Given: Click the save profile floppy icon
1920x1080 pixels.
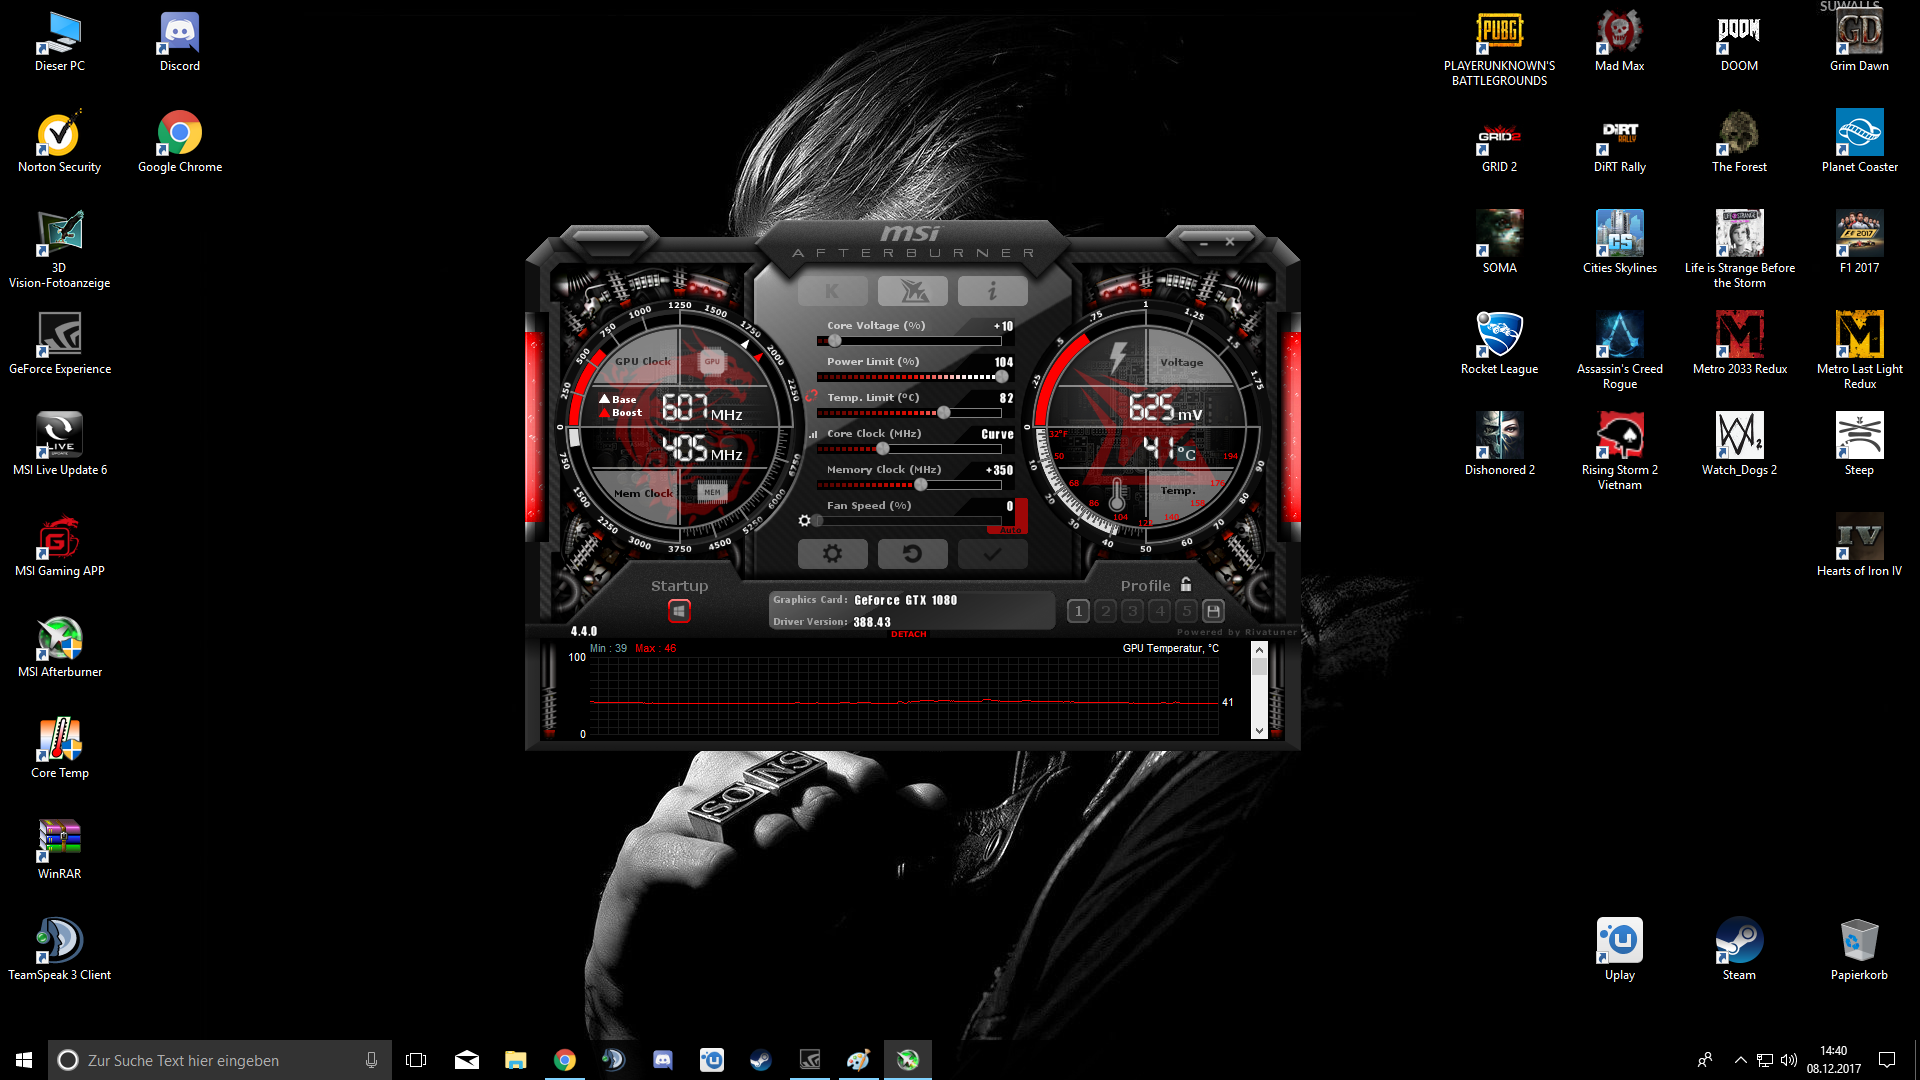Looking at the screenshot, I should [x=1213, y=611].
